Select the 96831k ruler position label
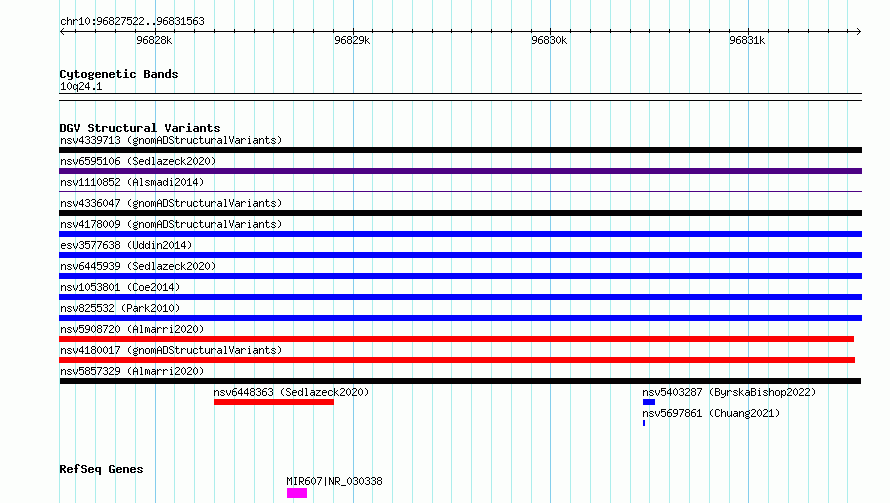 click(747, 40)
